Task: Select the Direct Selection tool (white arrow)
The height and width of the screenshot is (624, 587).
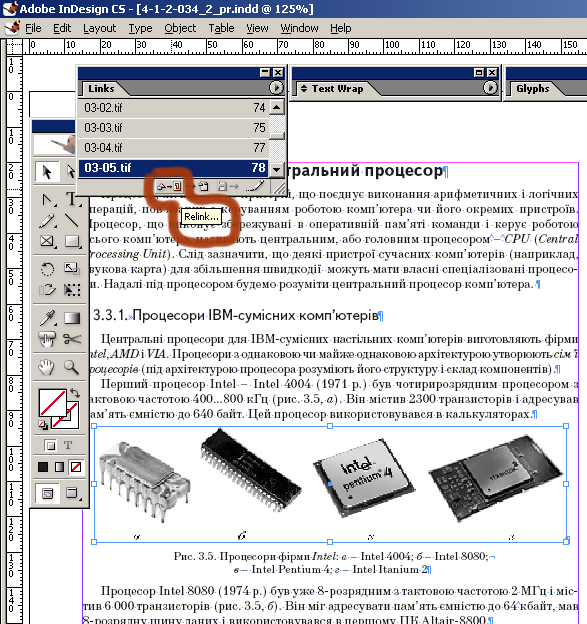Action: coord(71,172)
